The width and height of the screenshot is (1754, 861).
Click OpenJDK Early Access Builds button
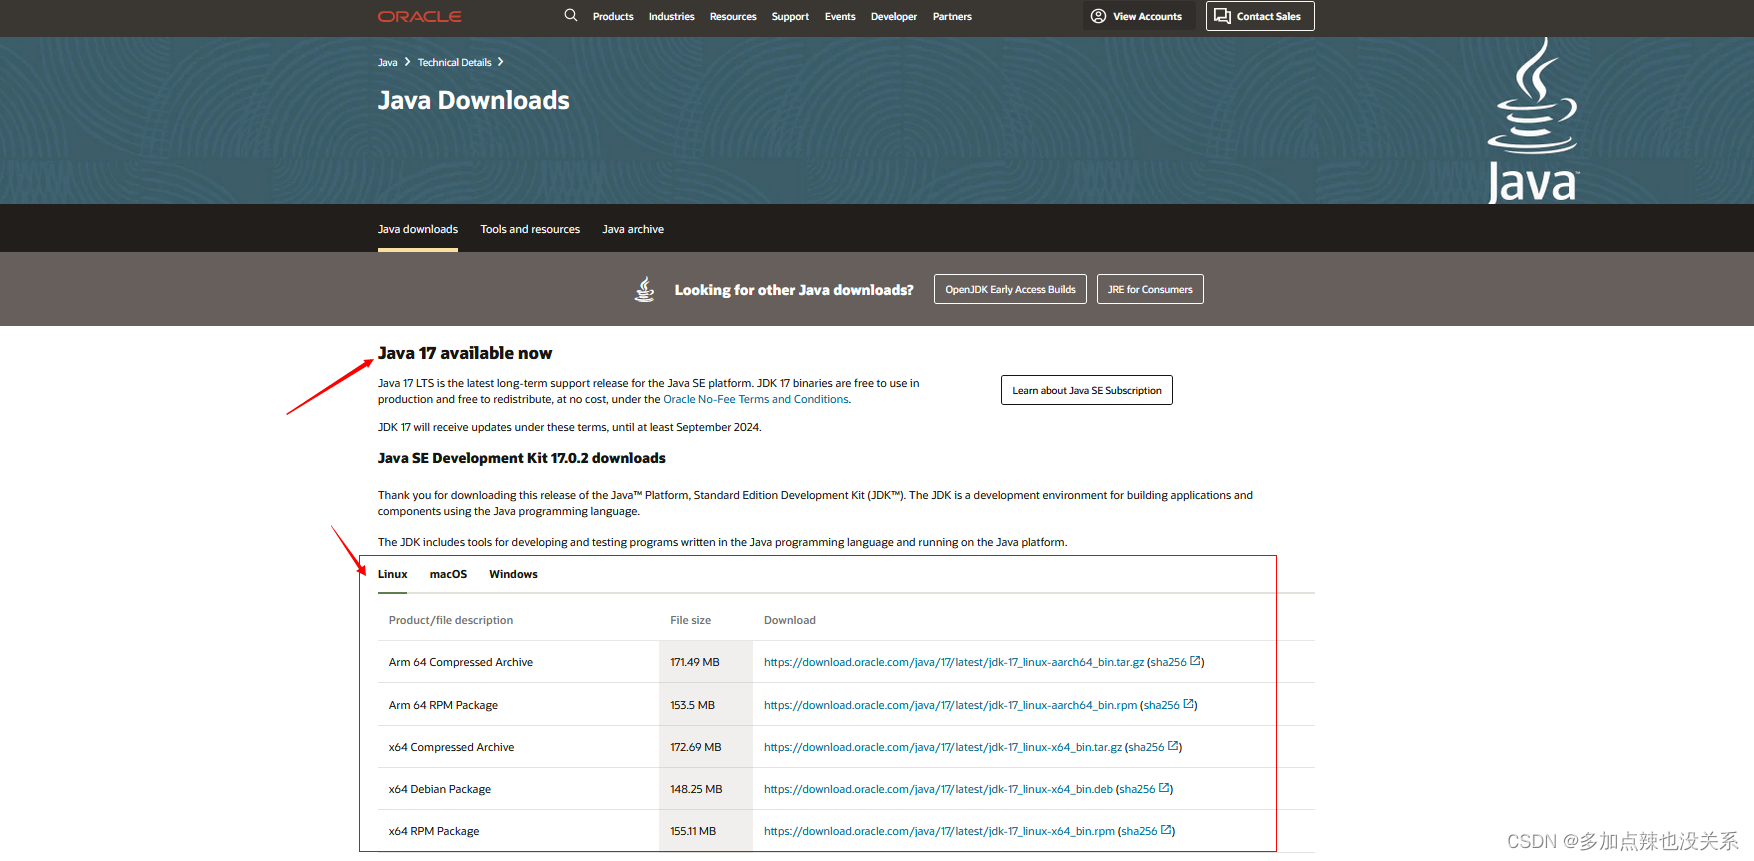1010,289
